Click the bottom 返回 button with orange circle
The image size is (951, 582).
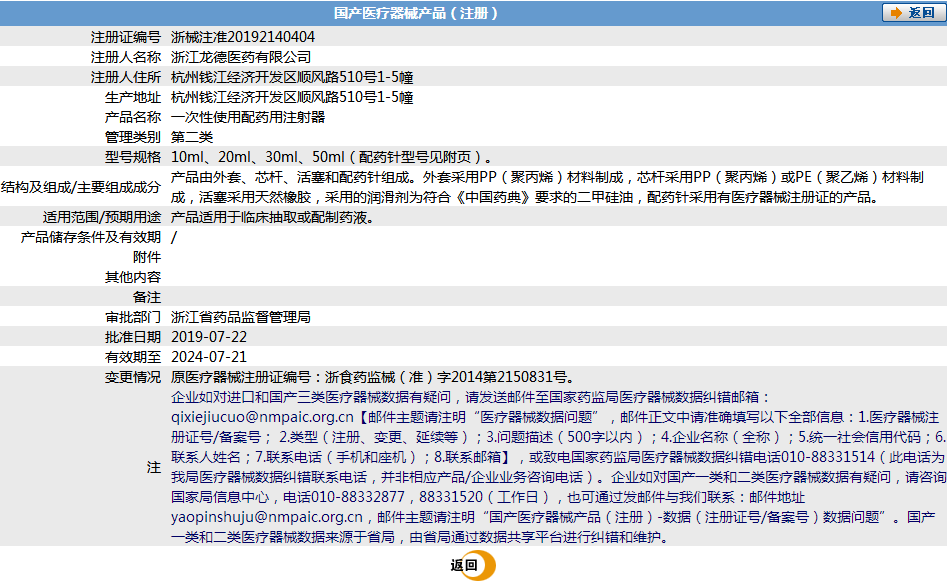click(x=472, y=565)
